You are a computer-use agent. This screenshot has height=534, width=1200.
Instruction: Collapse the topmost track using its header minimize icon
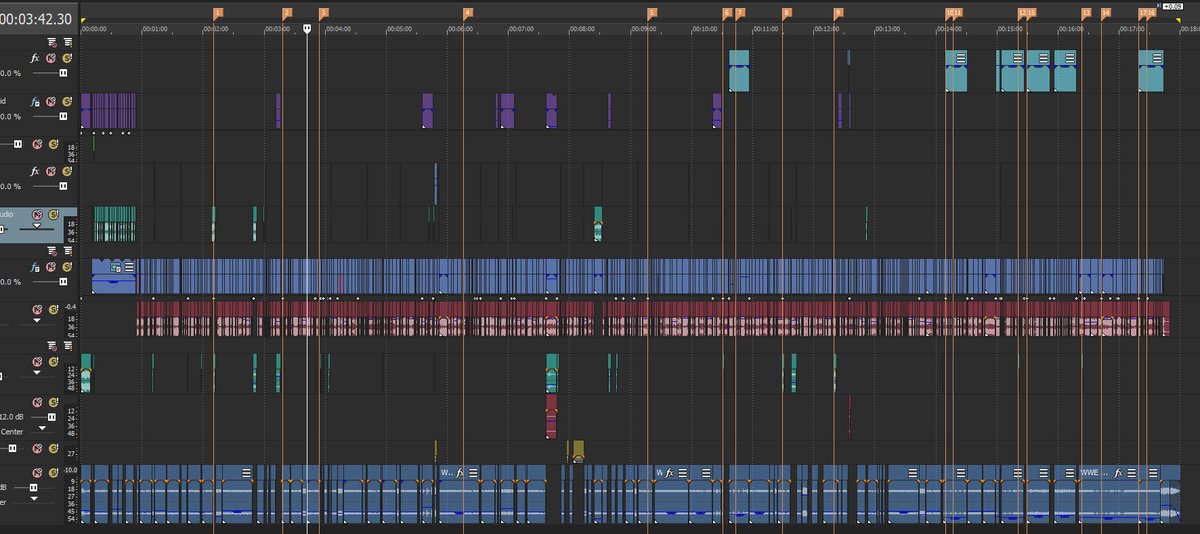(x=52, y=42)
